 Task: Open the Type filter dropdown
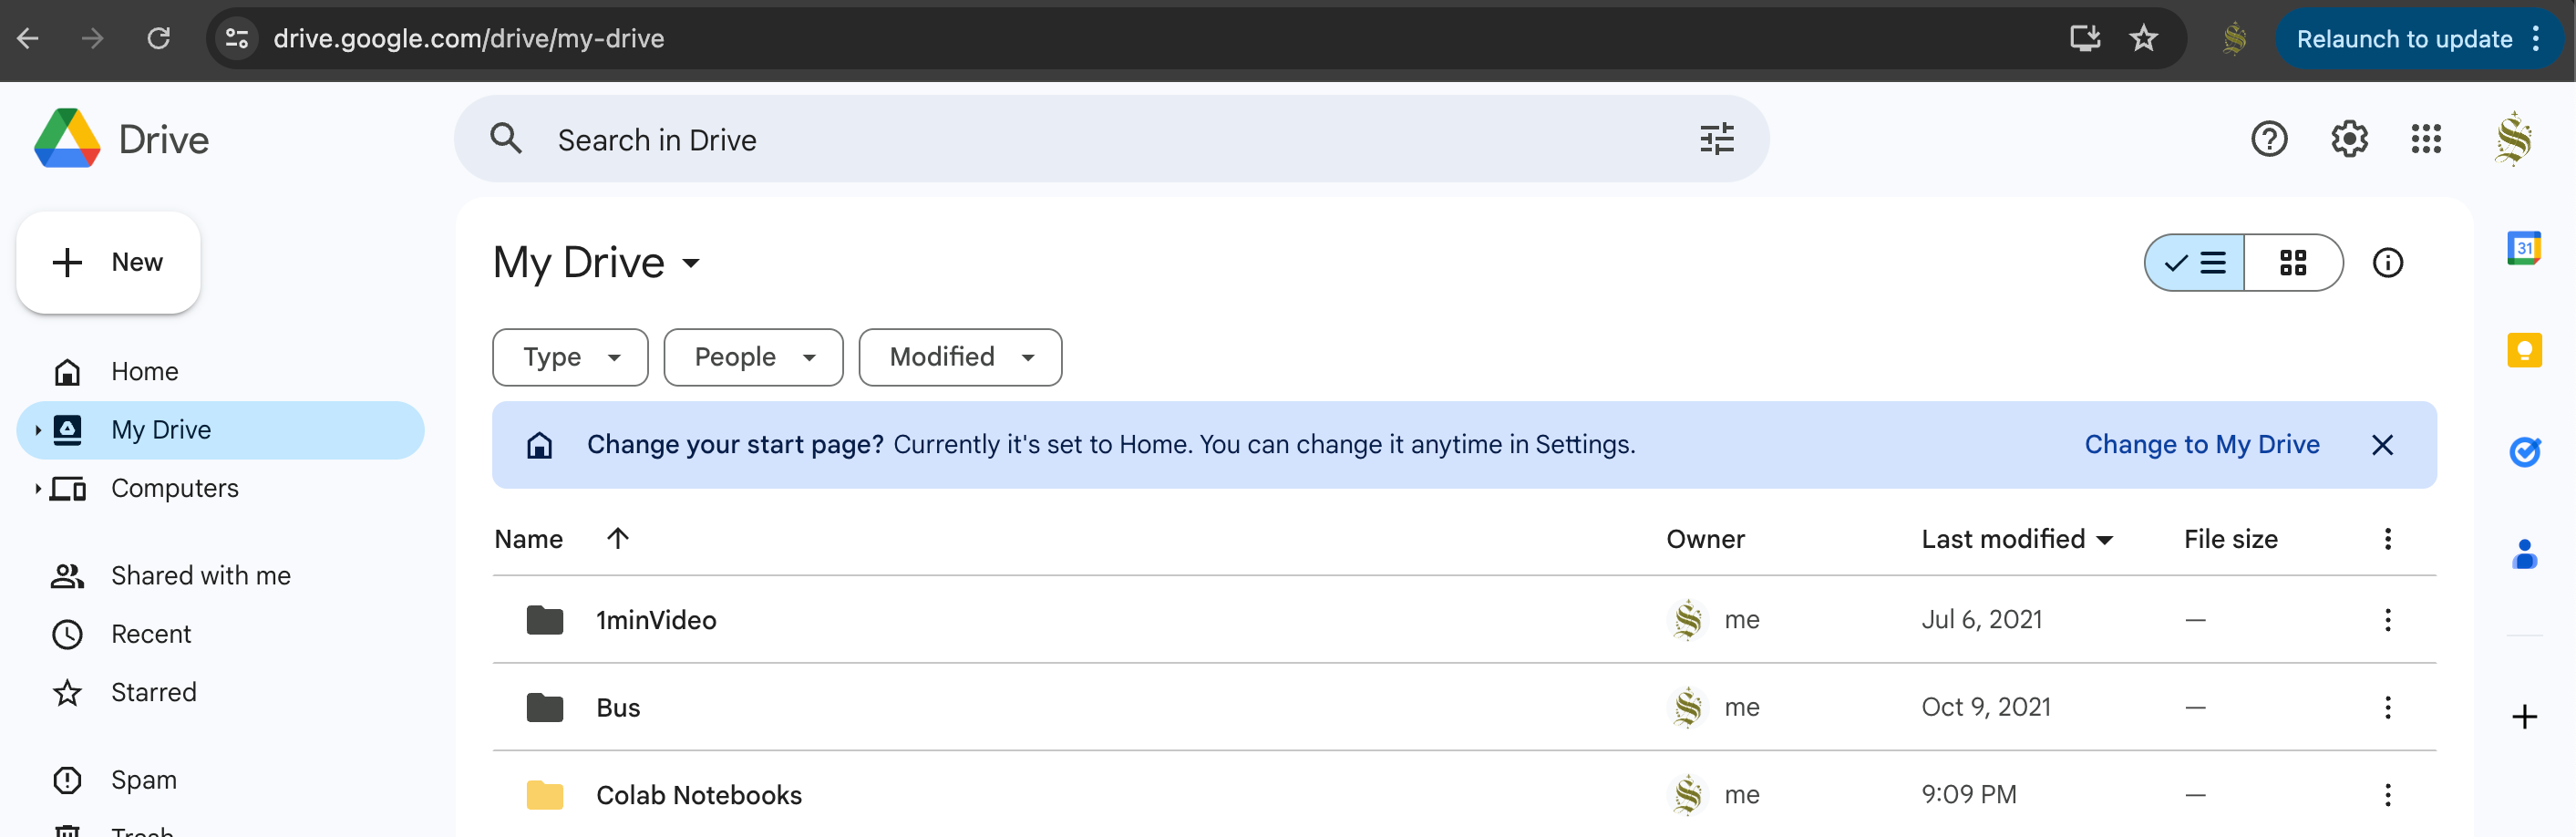point(570,357)
